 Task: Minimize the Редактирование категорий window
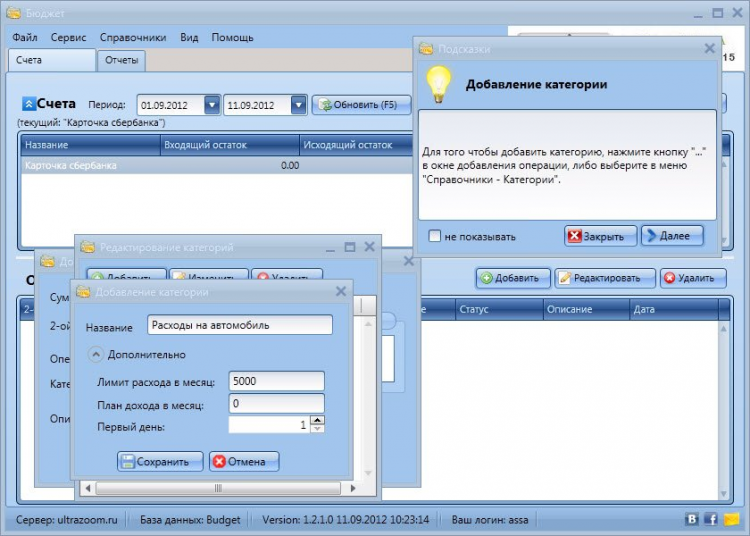[x=331, y=248]
